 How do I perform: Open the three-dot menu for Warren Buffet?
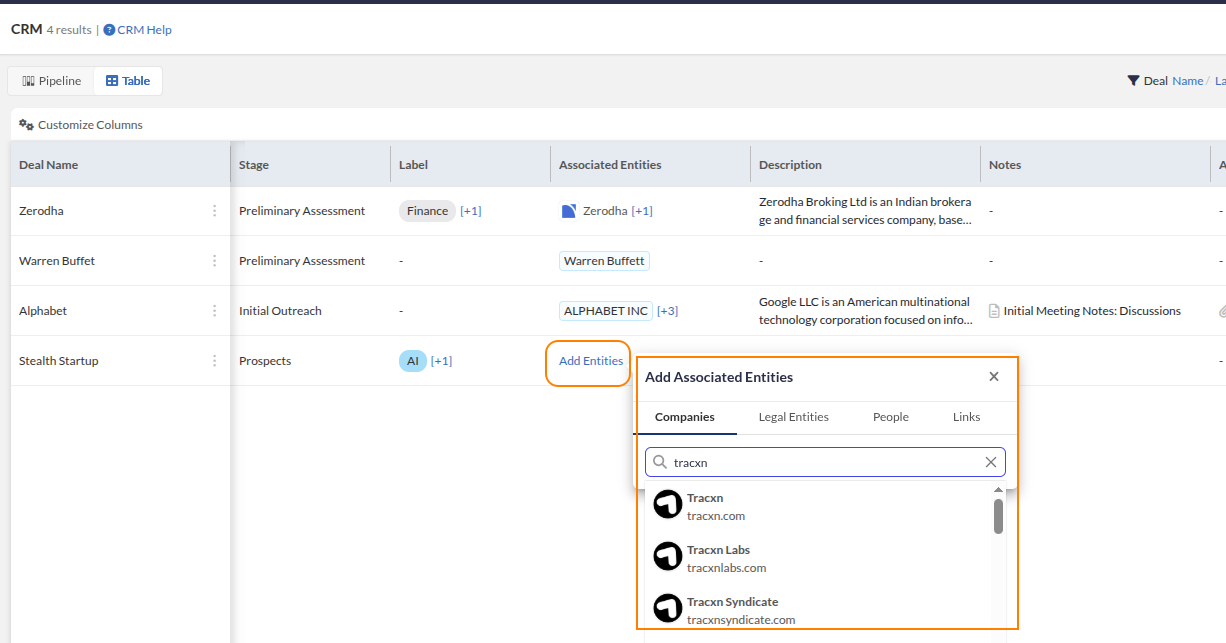tap(214, 261)
